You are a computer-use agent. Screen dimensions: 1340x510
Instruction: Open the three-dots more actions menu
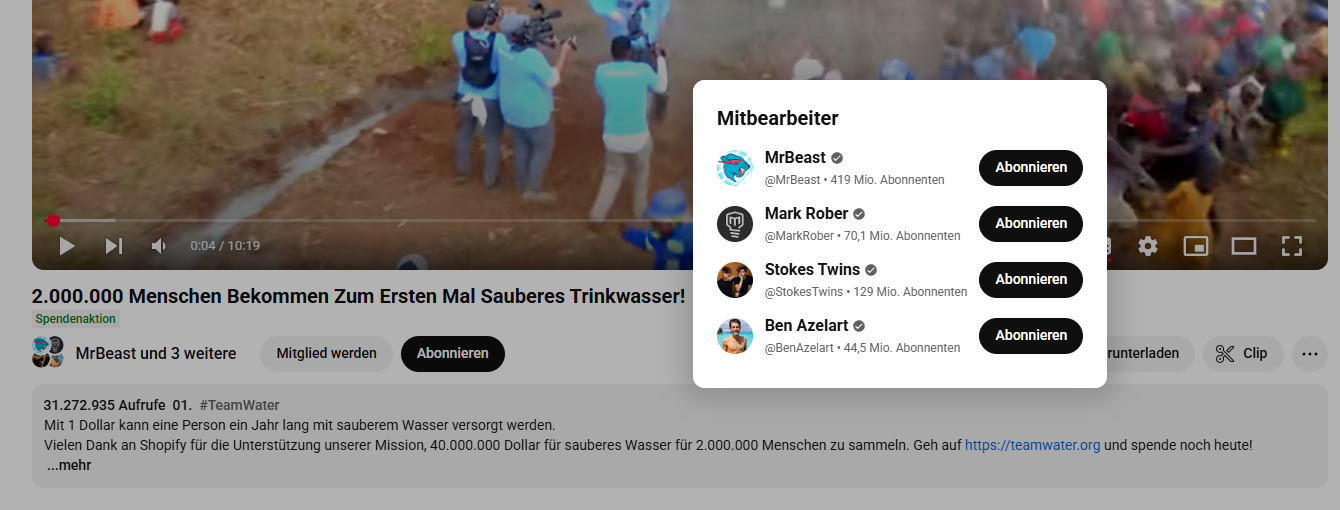point(1310,353)
